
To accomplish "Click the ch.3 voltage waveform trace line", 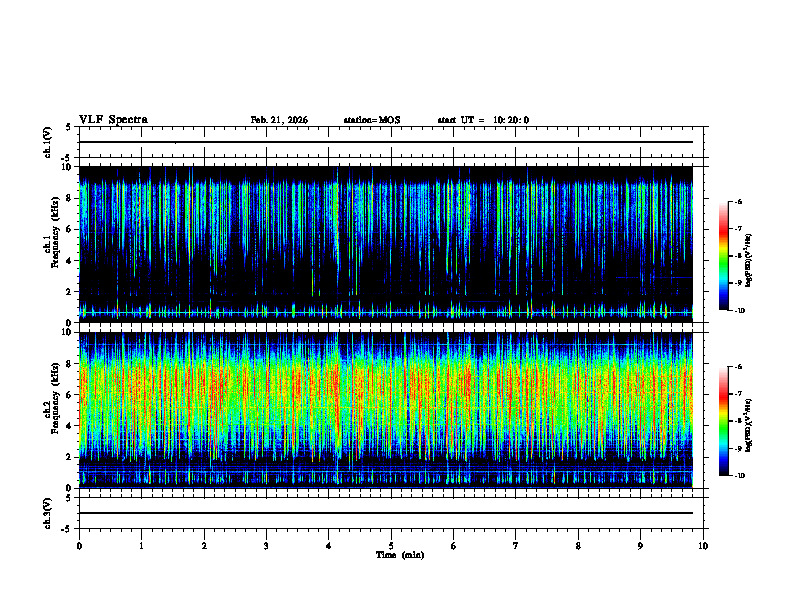I will tap(386, 513).
